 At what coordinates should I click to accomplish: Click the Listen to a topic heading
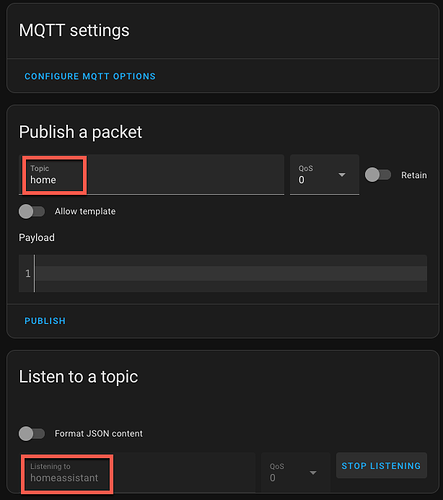click(x=78, y=377)
